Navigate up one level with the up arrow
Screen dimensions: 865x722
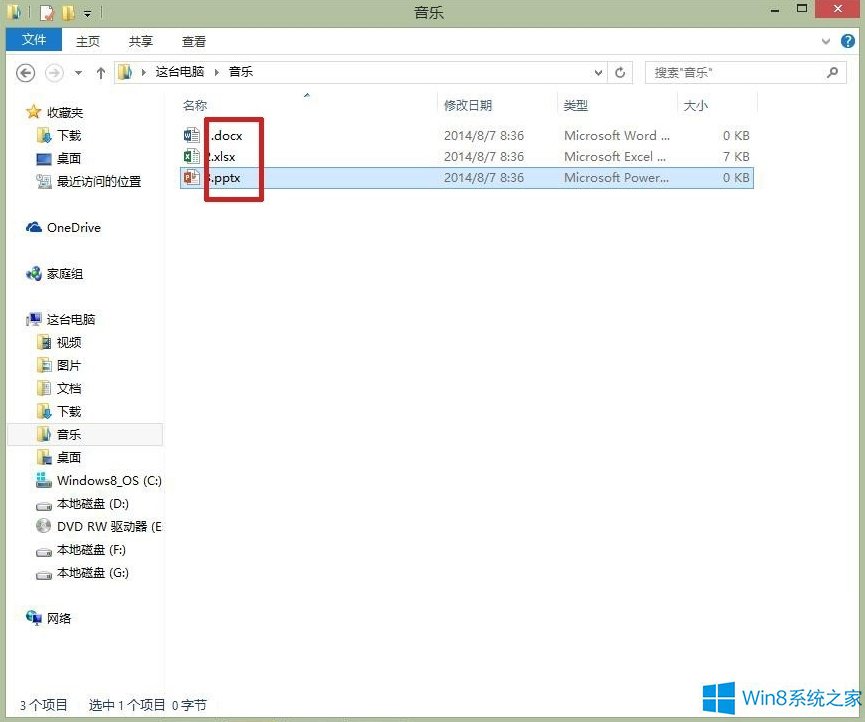103,72
